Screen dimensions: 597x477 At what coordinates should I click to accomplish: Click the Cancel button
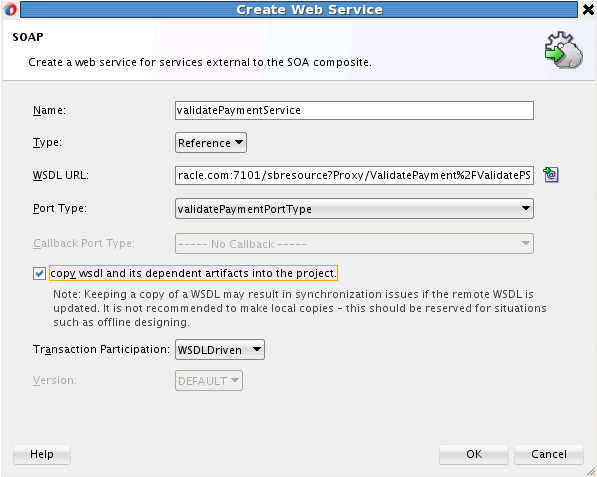click(x=549, y=454)
